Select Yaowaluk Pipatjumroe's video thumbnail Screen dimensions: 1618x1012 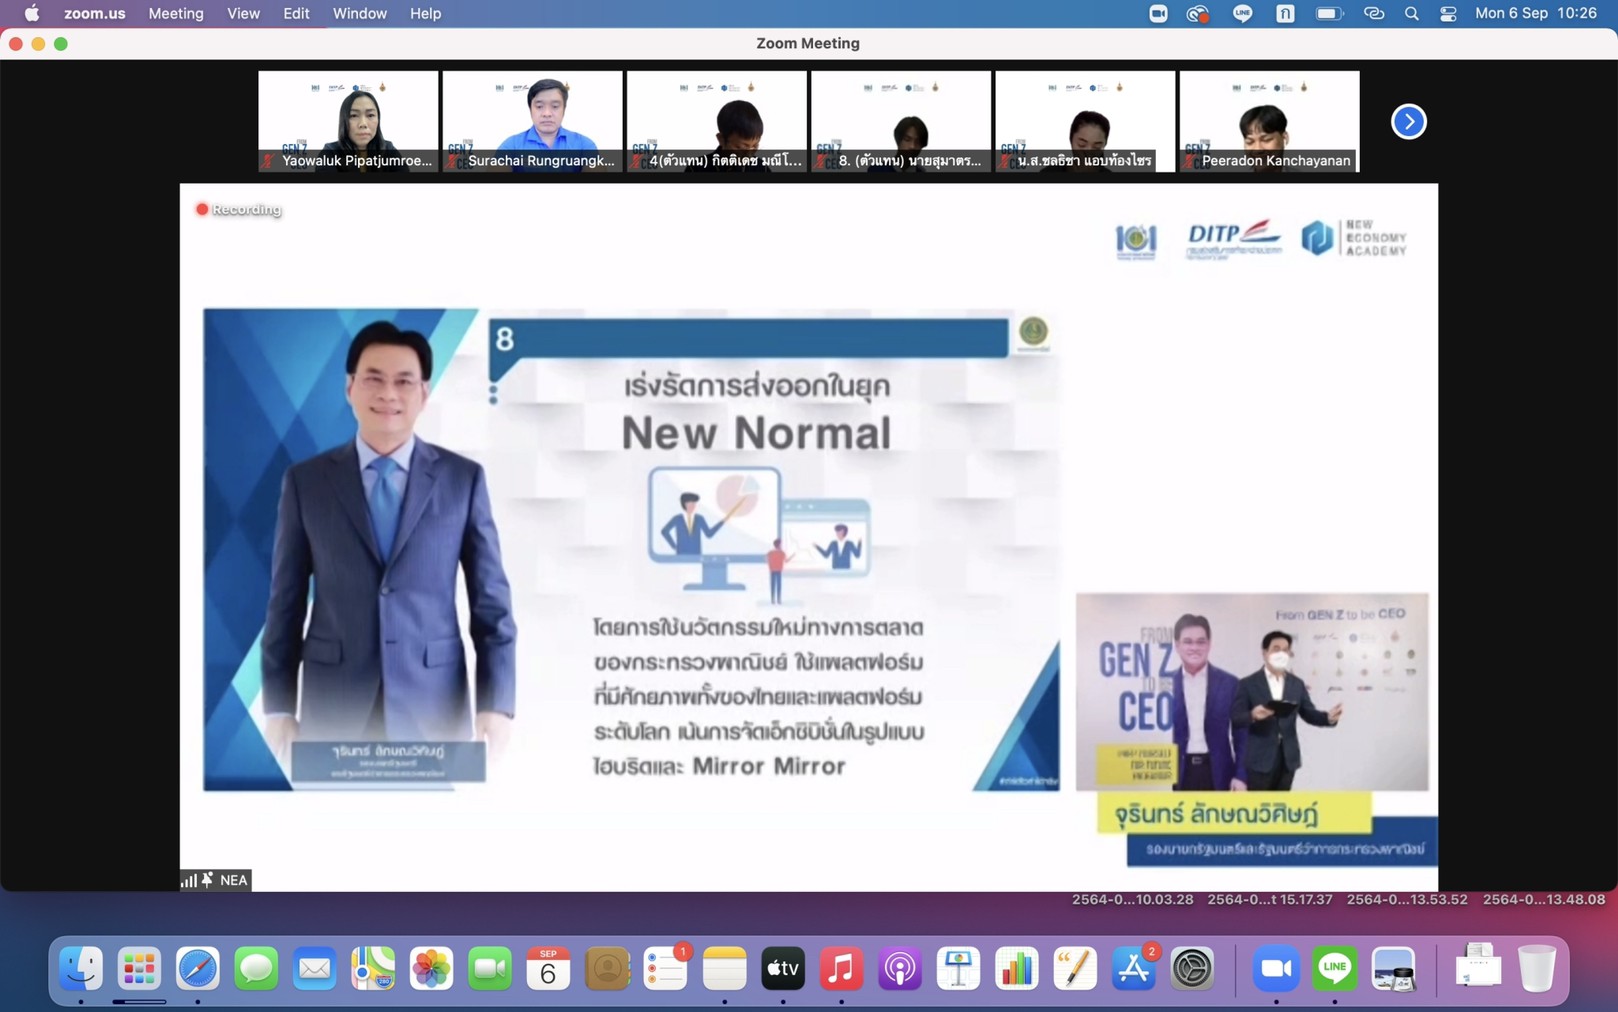348,121
